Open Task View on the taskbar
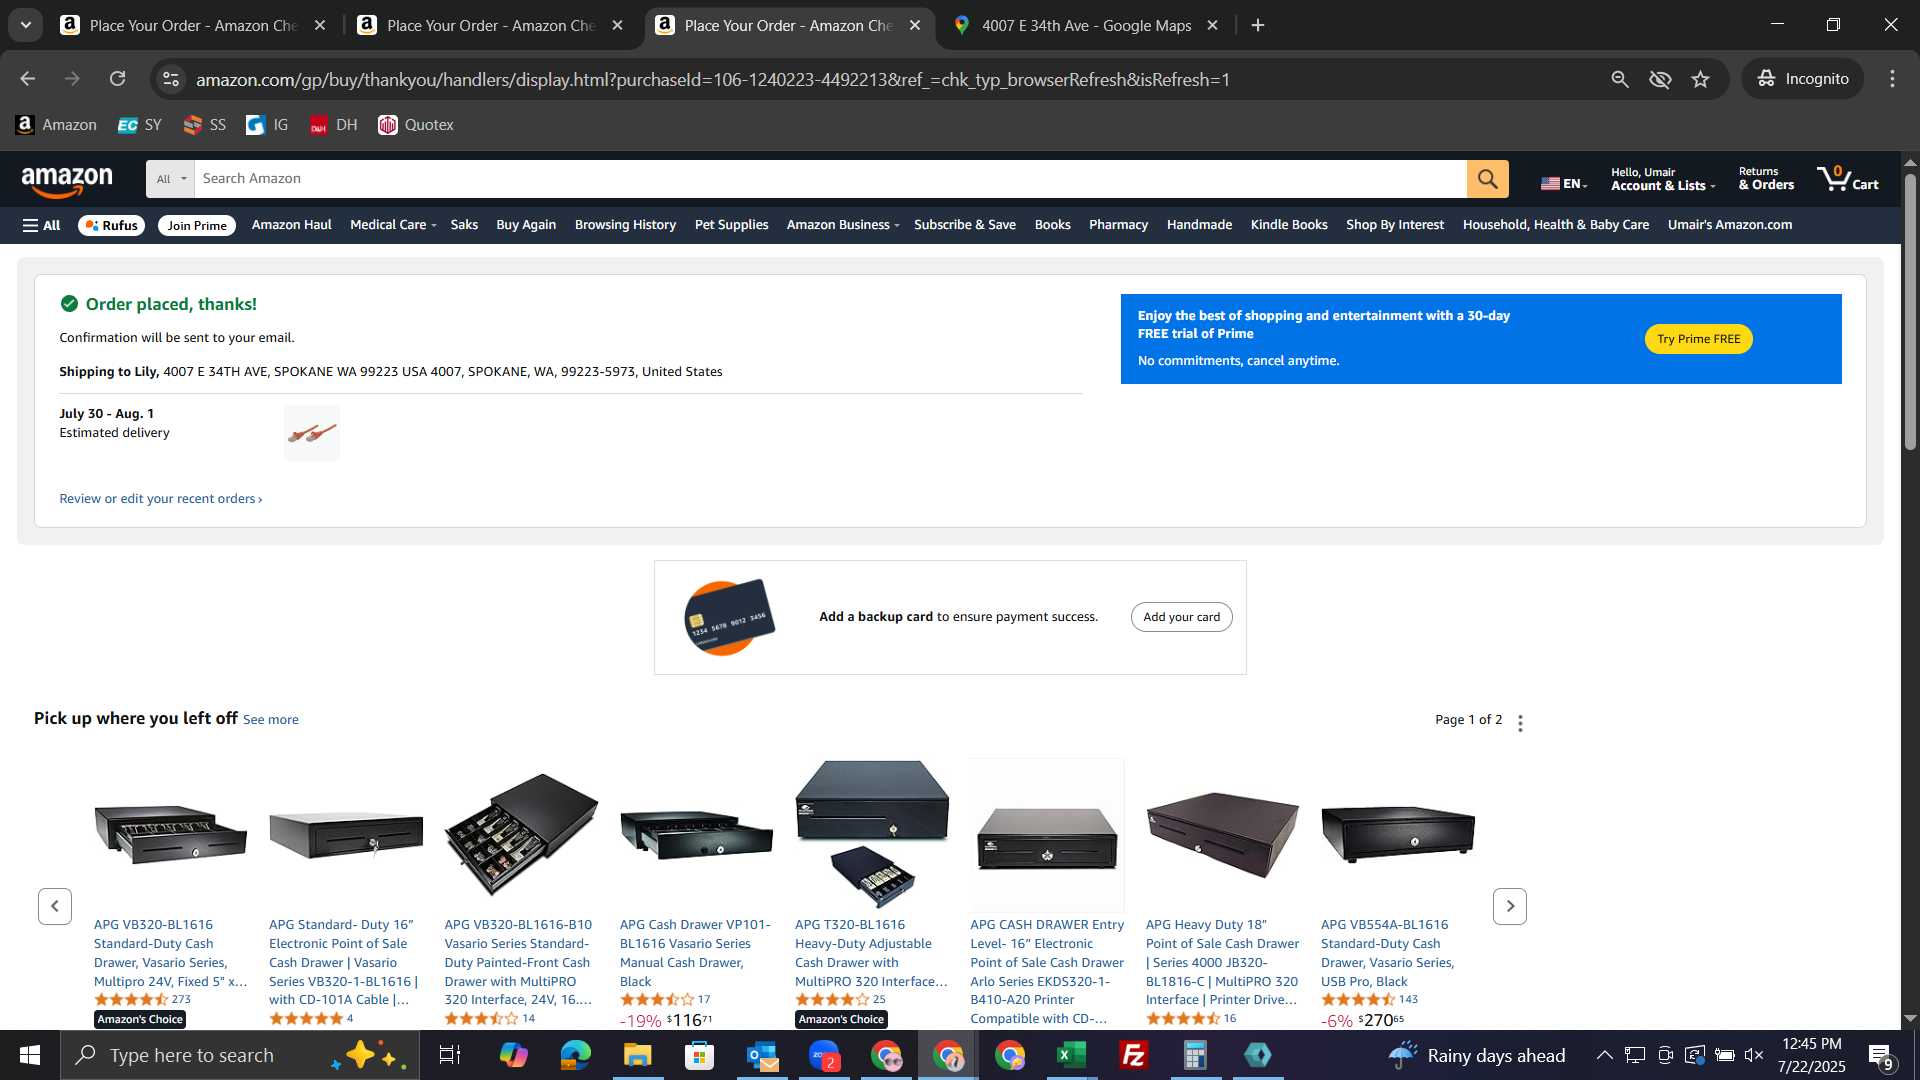Image resolution: width=1920 pixels, height=1080 pixels. click(x=450, y=1055)
